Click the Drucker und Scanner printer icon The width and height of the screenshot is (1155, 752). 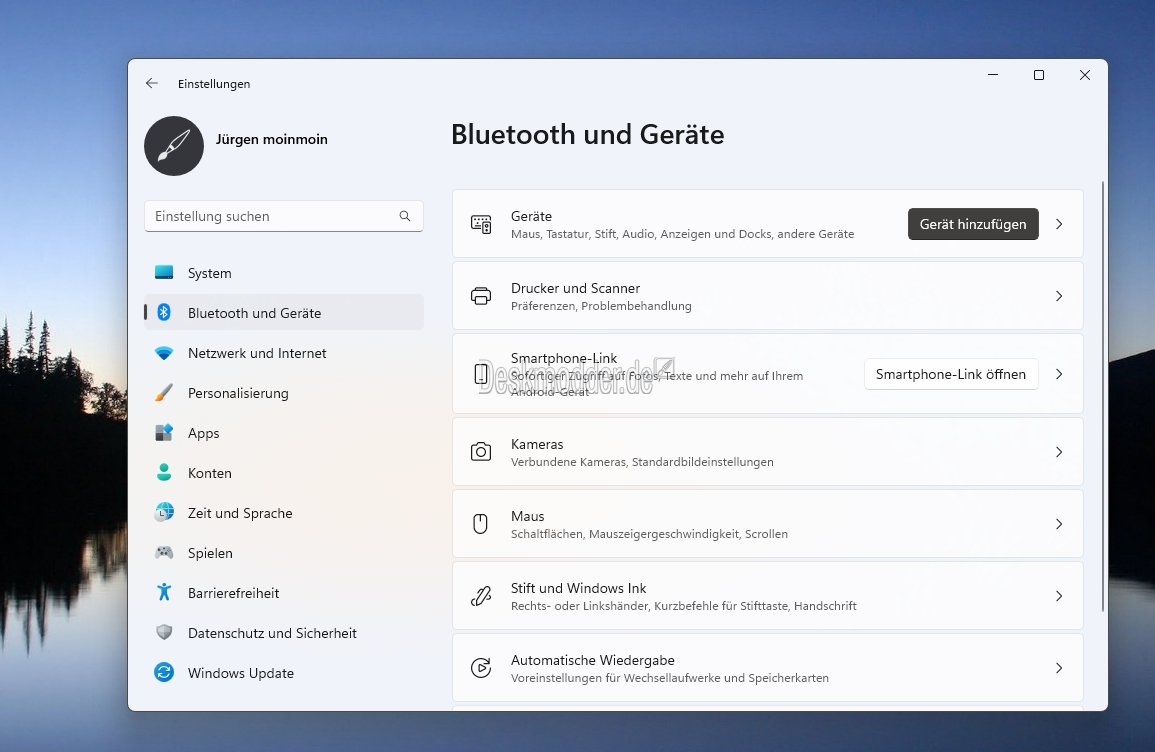[x=481, y=296]
